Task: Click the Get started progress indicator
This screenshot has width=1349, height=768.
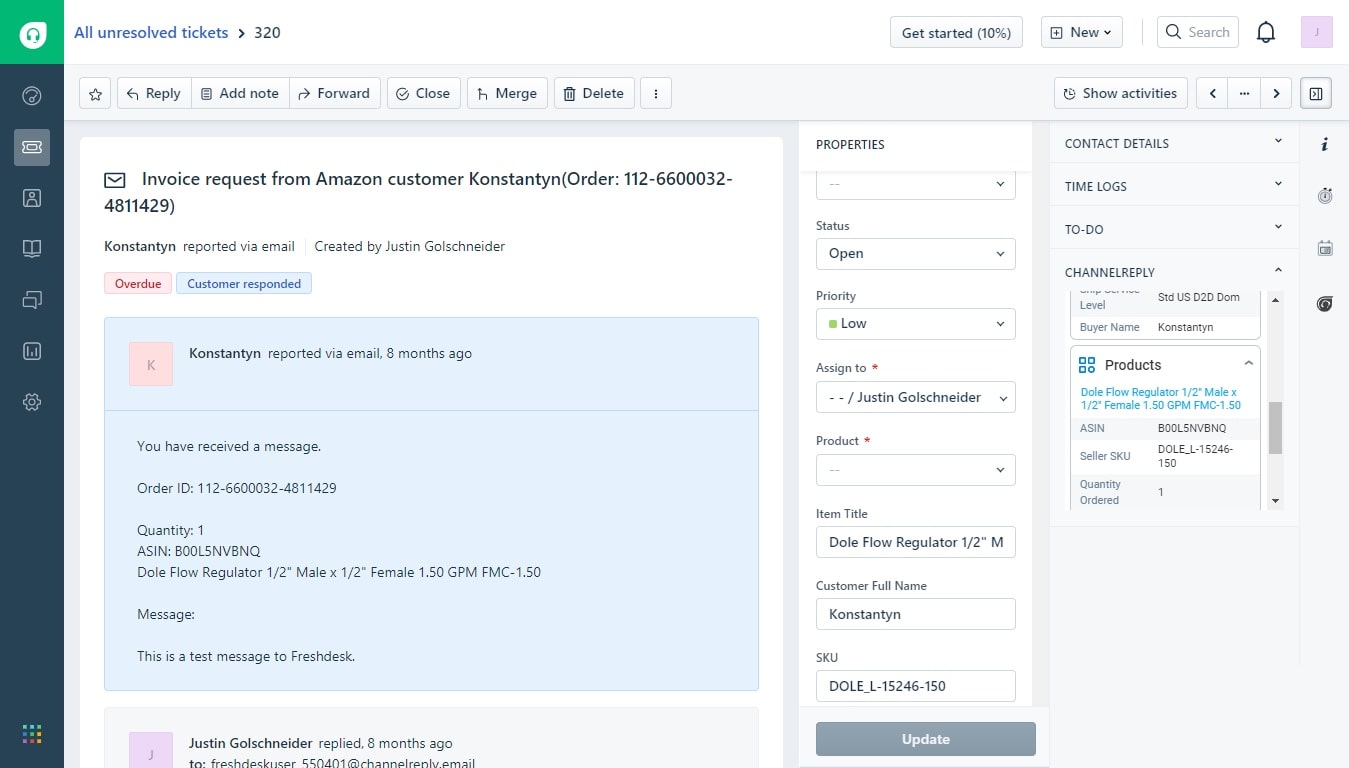Action: 956,31
